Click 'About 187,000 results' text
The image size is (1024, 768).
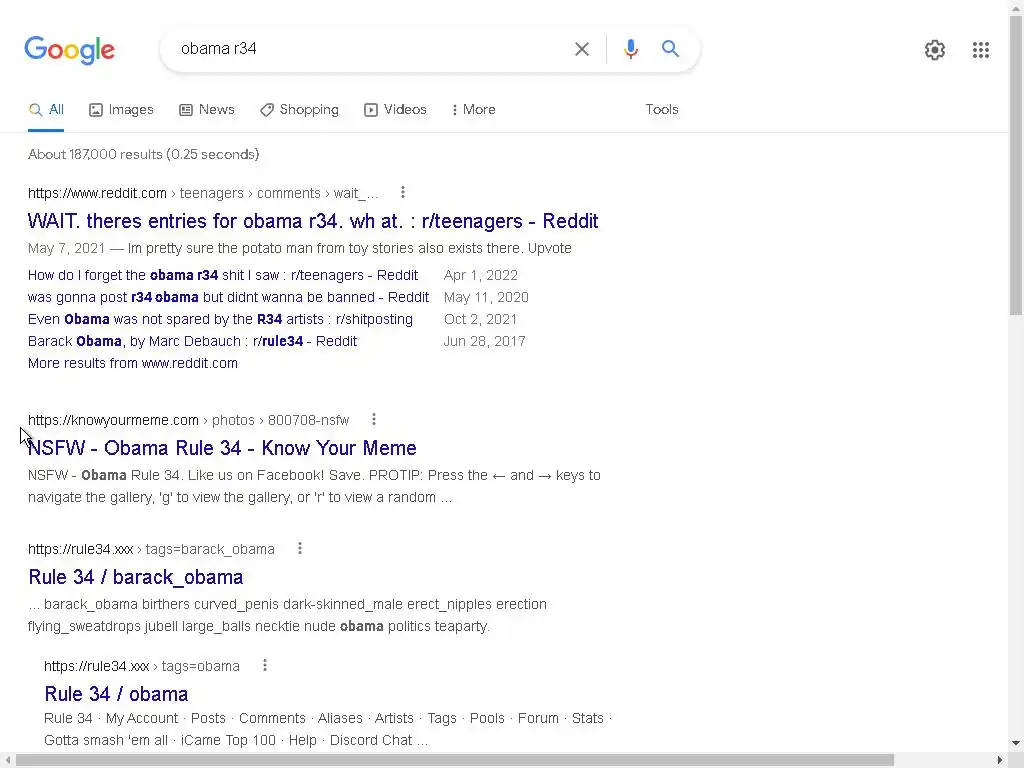144,155
